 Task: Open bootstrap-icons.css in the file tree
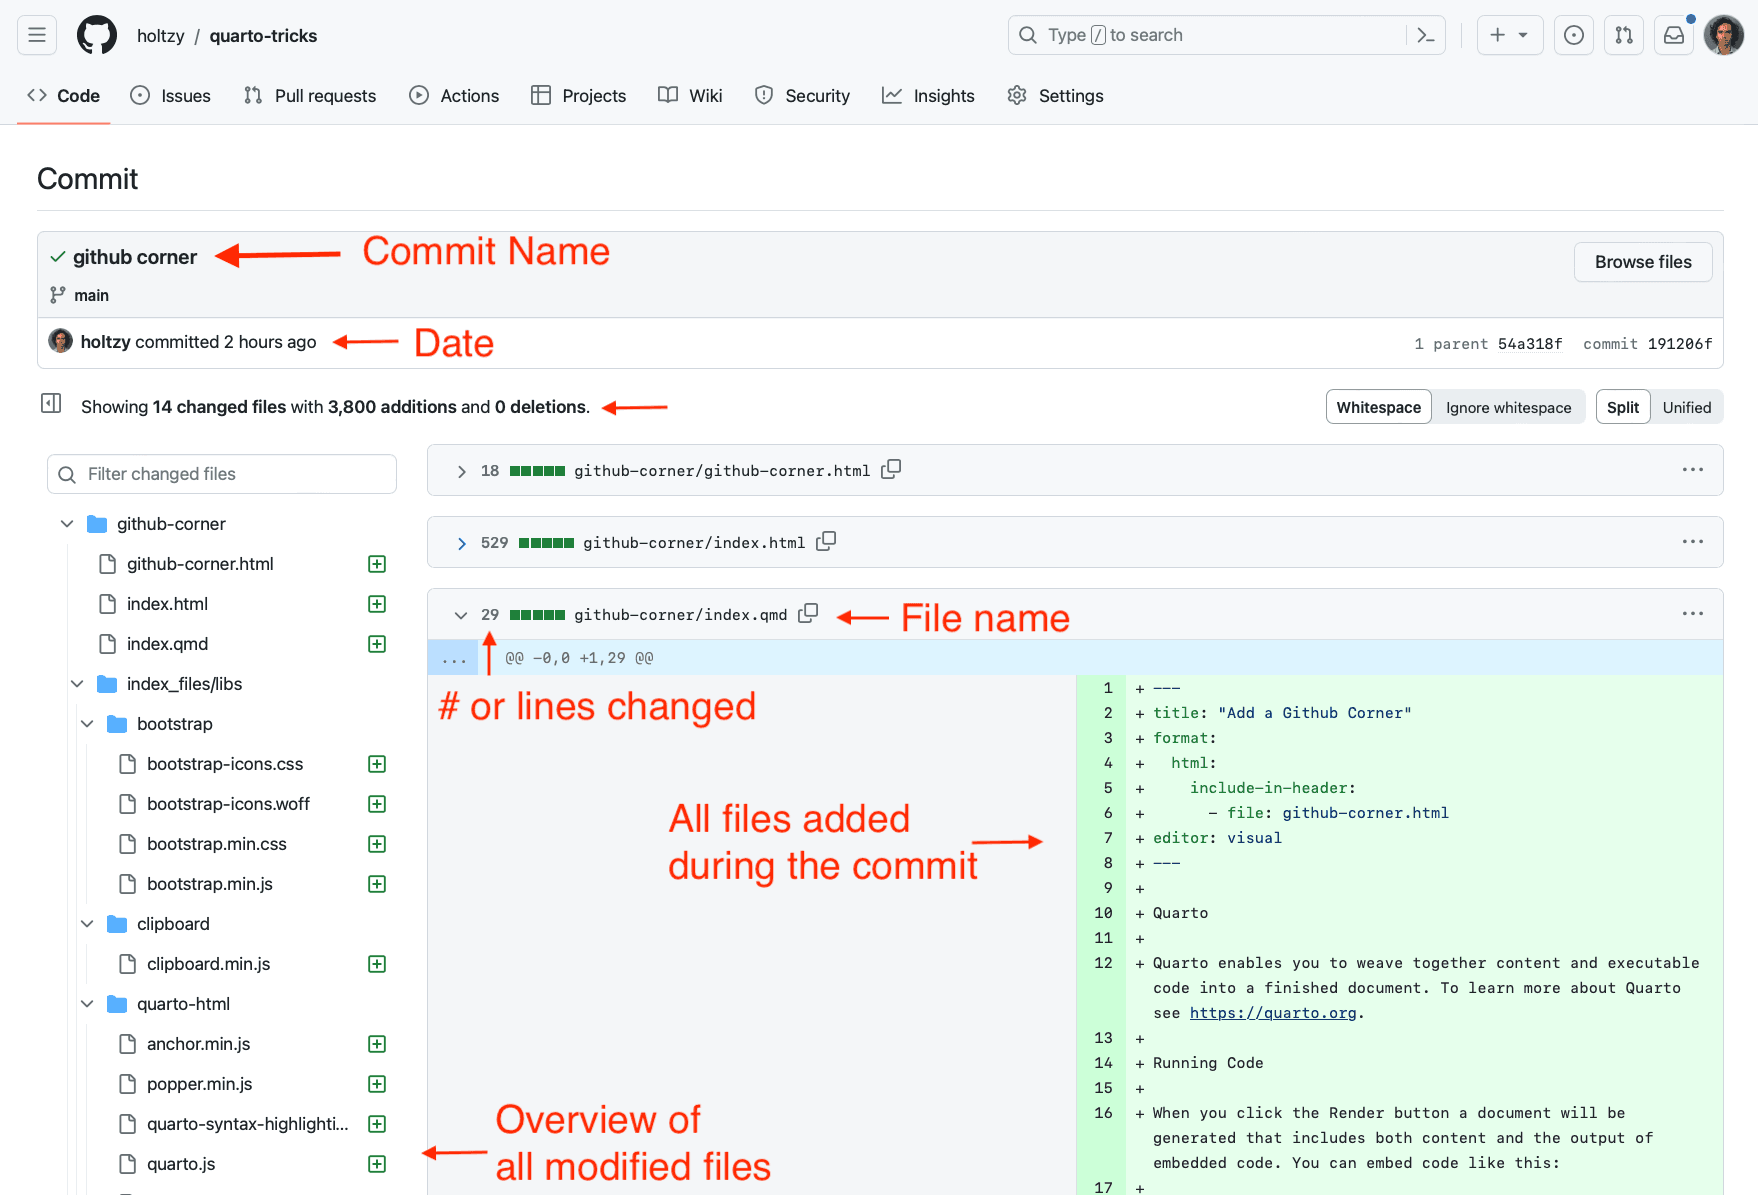pos(225,764)
